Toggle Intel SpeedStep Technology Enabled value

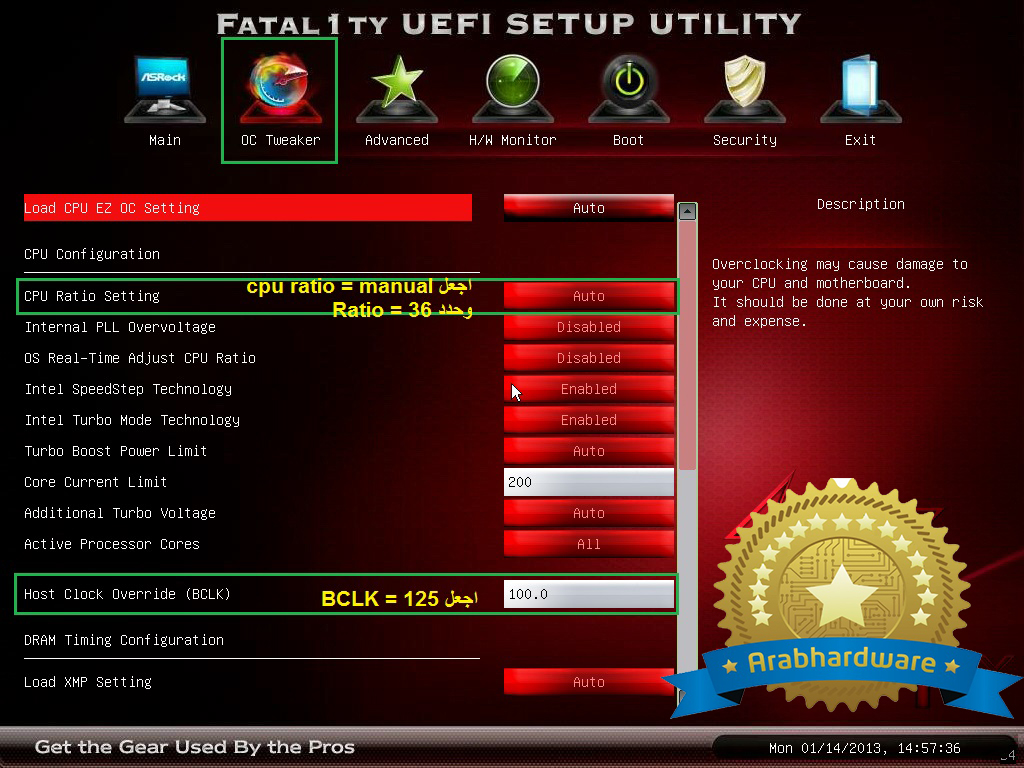point(588,389)
